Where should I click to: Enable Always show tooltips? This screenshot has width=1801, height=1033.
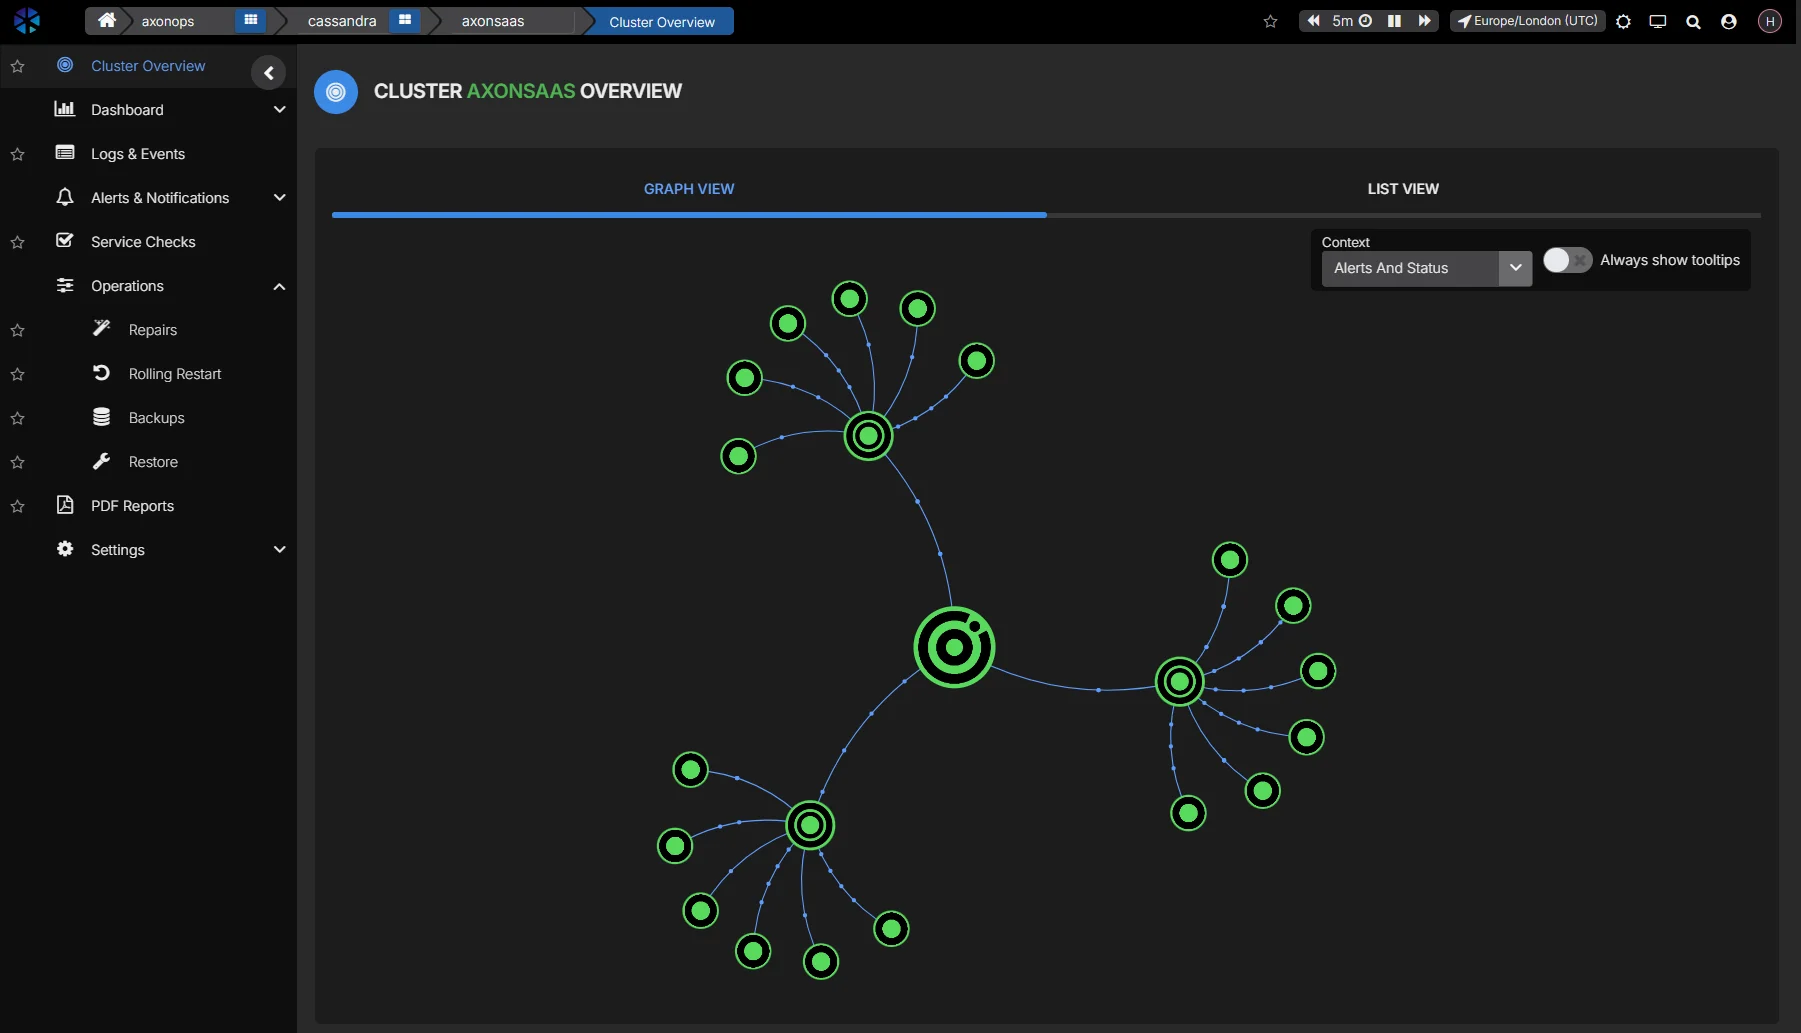click(1566, 260)
